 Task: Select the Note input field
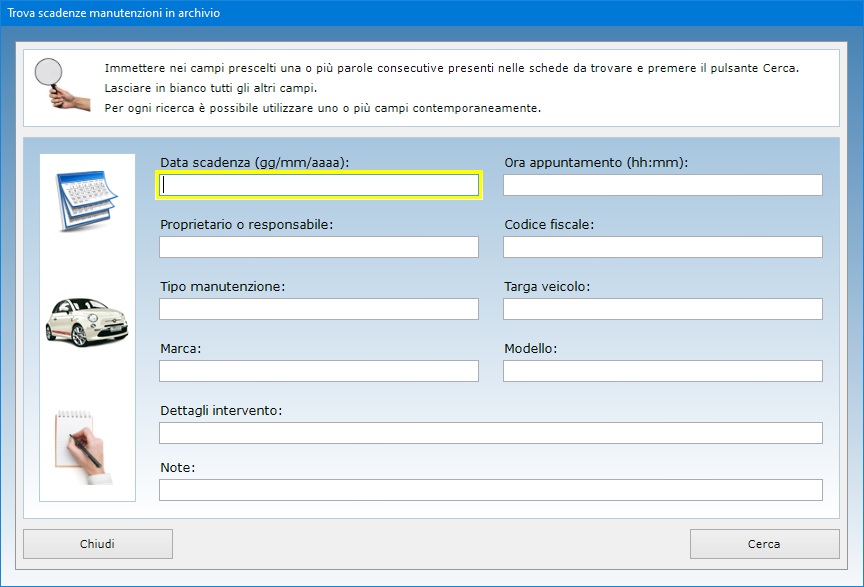point(491,490)
